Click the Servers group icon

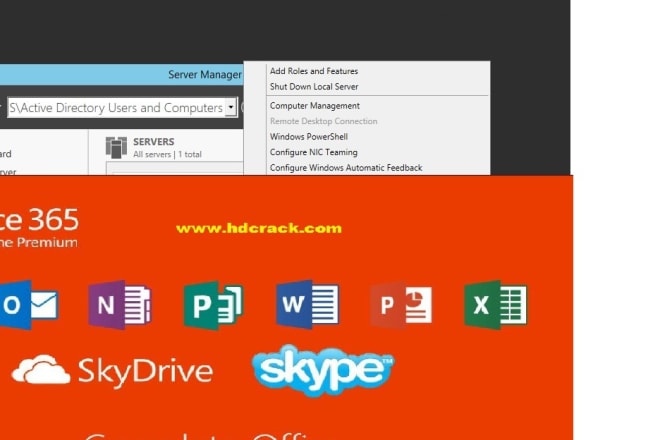[x=116, y=147]
